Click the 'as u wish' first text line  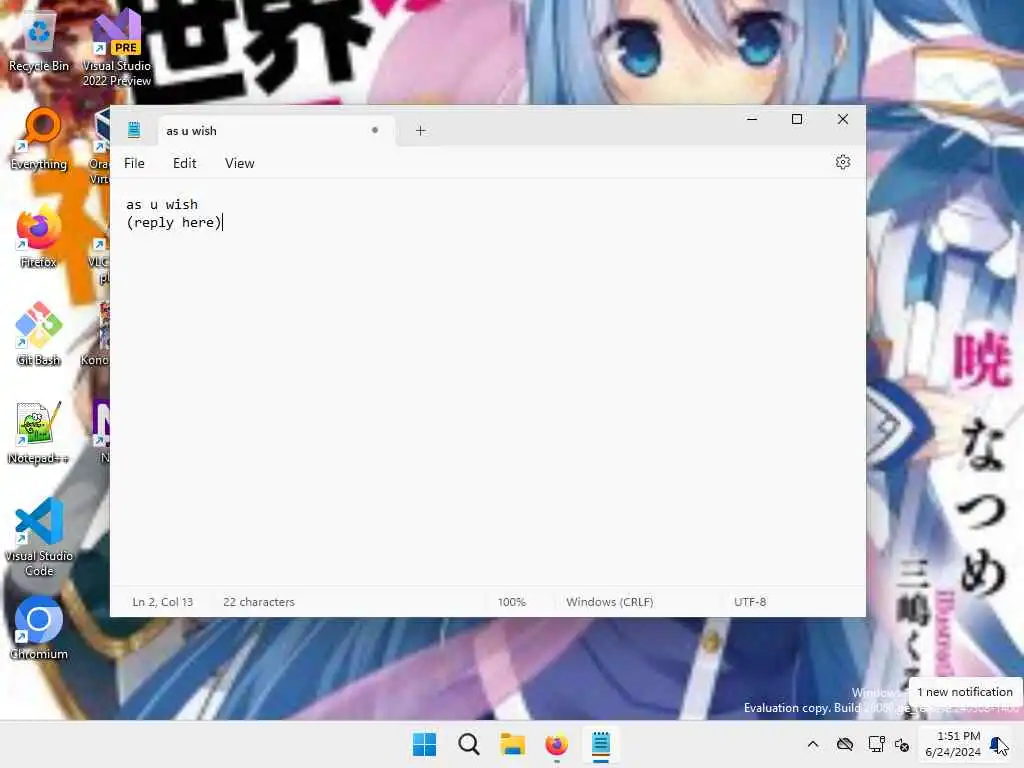162,204
